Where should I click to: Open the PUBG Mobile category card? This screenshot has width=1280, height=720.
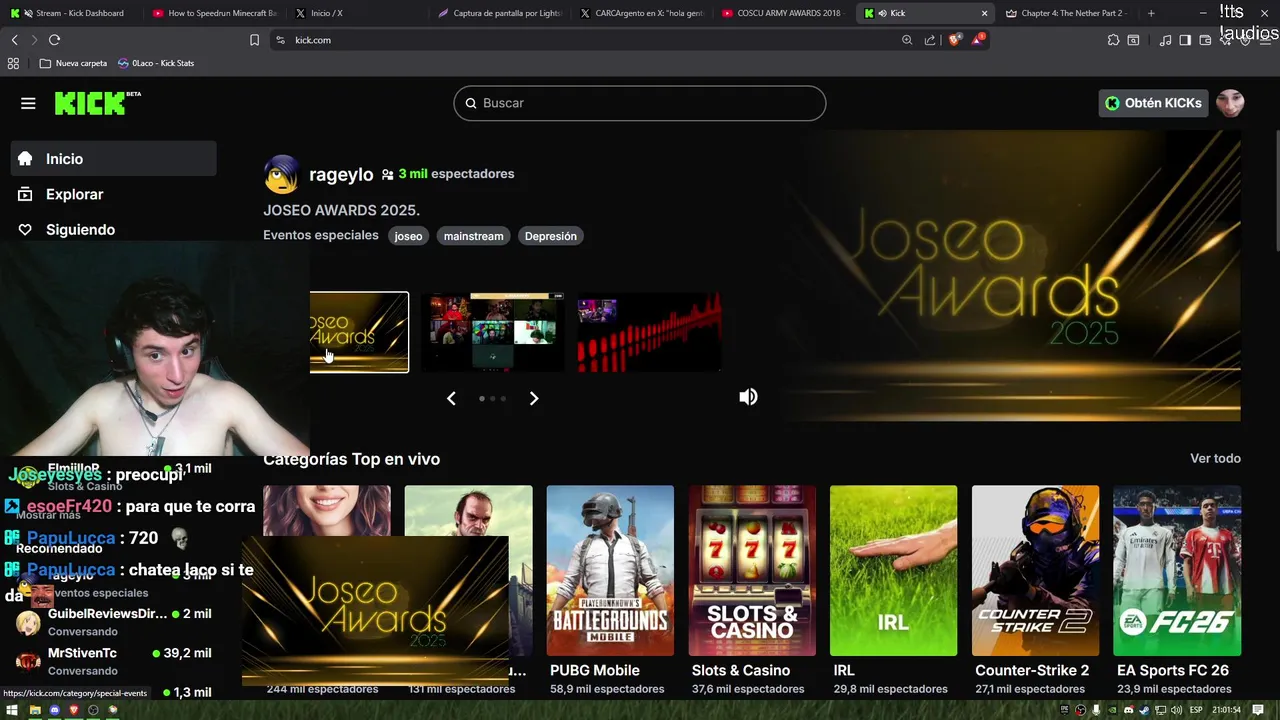[610, 571]
